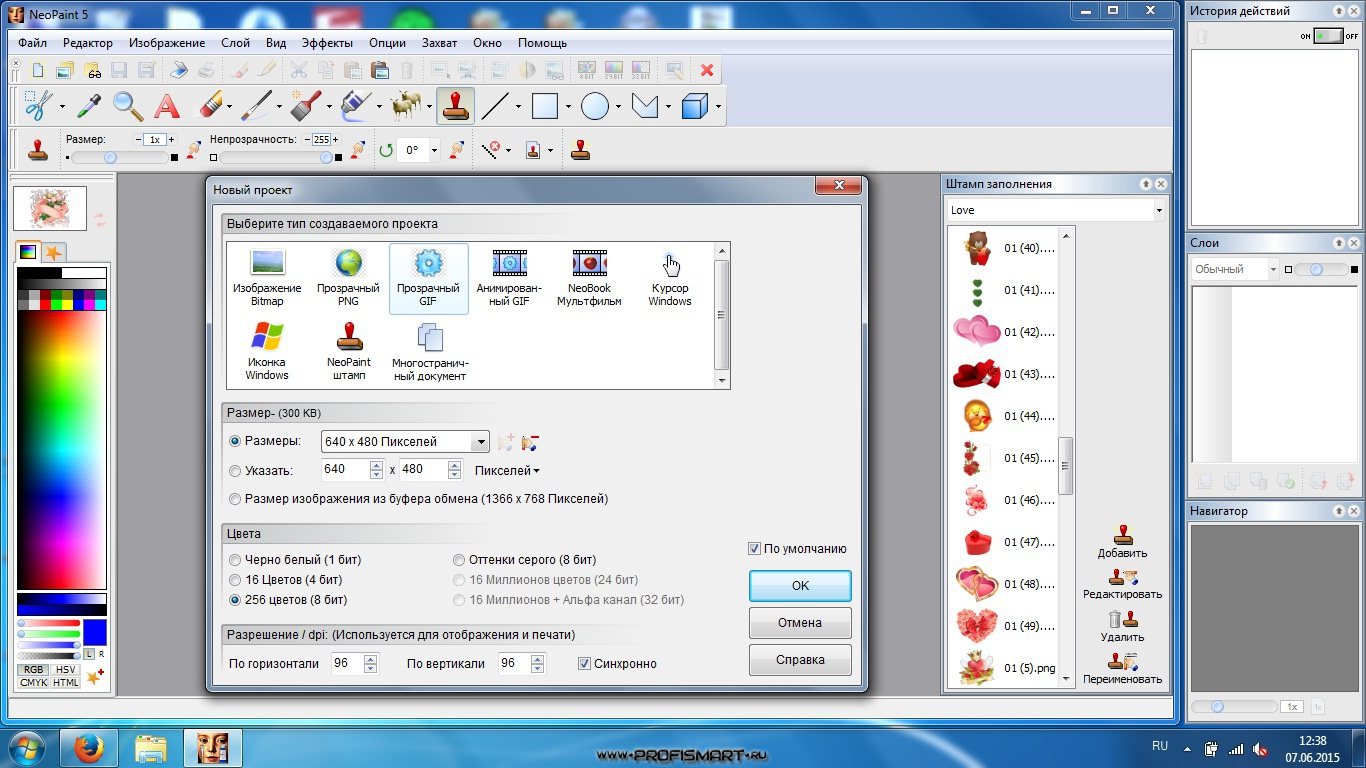1366x768 pixels.
Task: Open the Love stamp category dropdown
Action: point(1159,210)
